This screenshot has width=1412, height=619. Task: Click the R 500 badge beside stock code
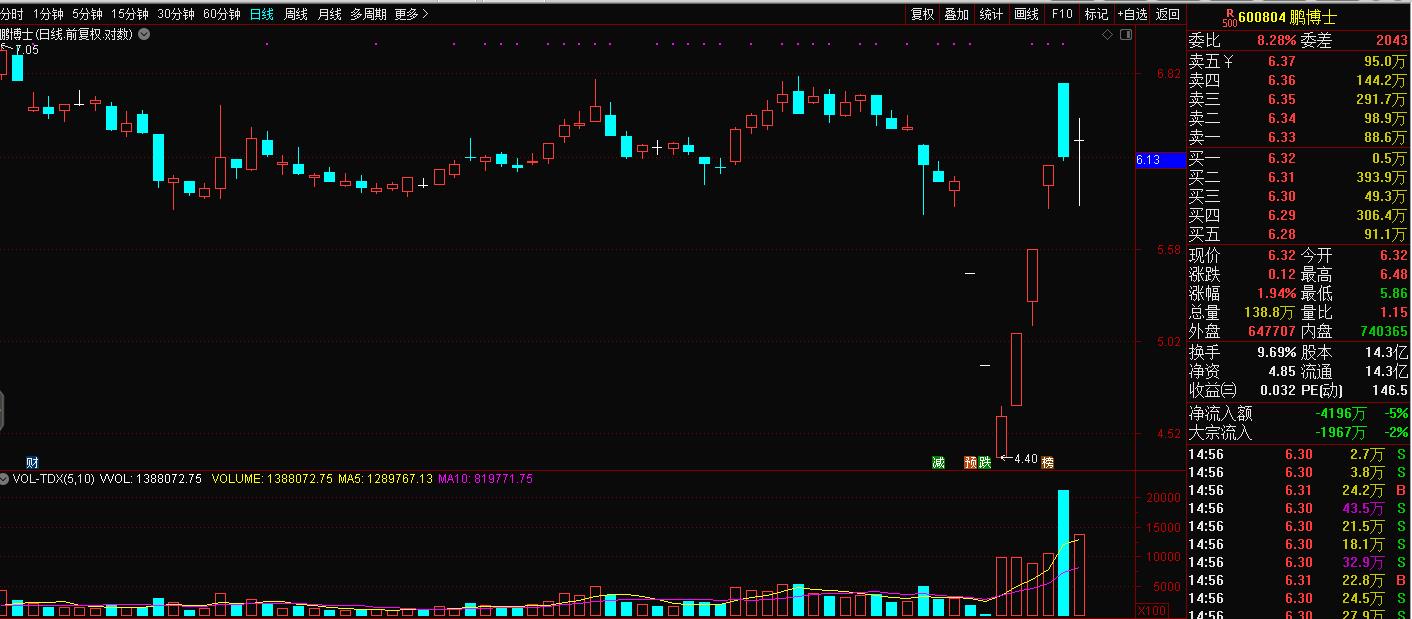[x=1229, y=16]
